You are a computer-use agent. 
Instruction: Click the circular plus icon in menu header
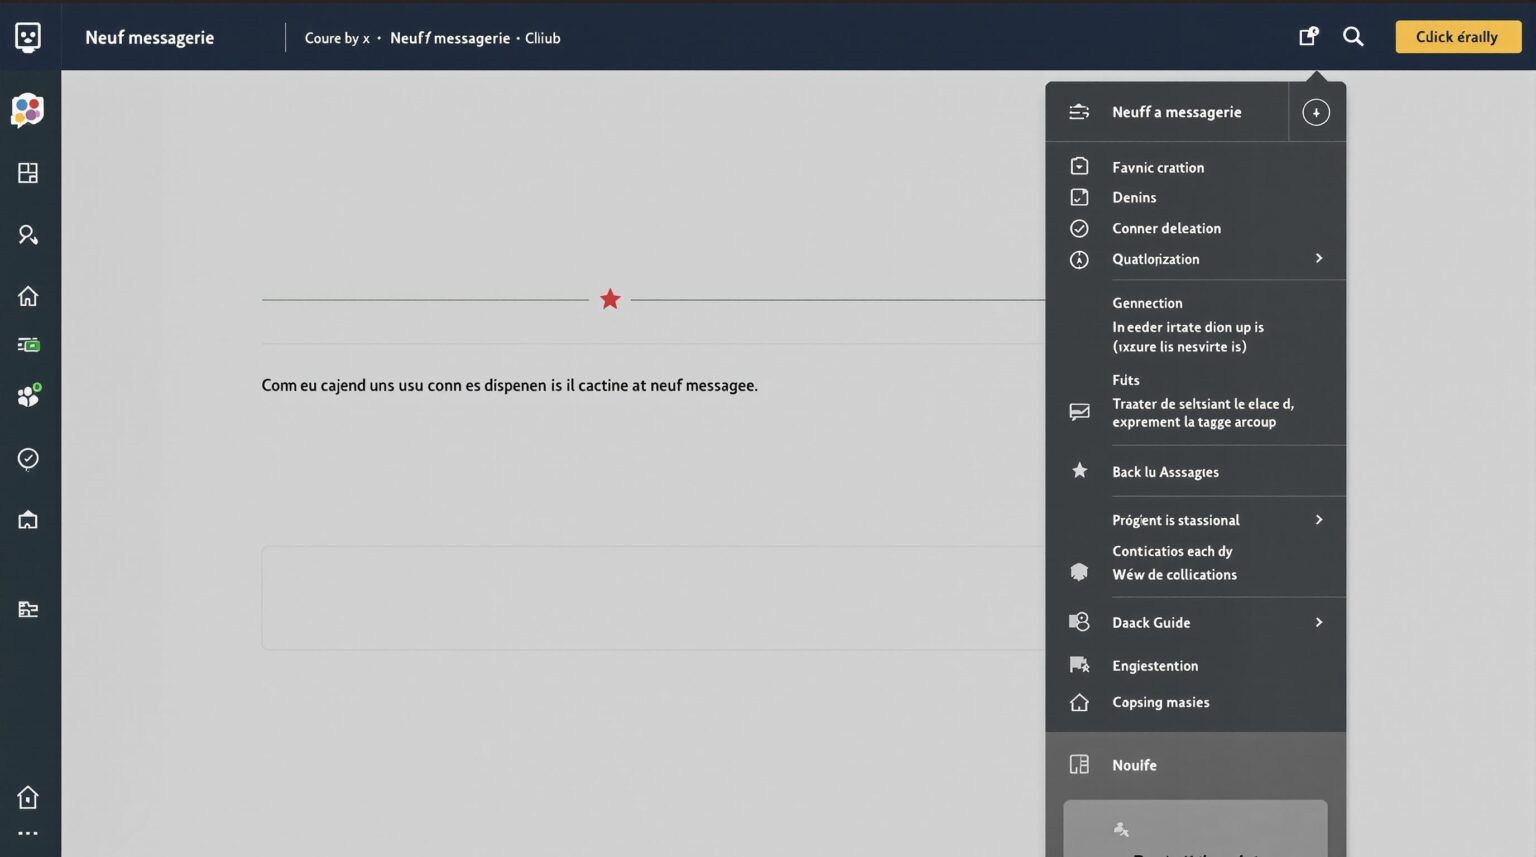pyautogui.click(x=1316, y=113)
